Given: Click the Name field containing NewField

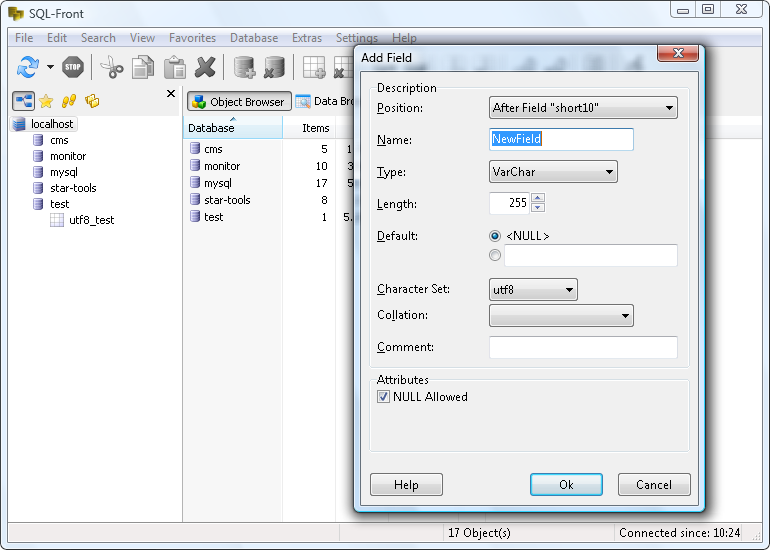Looking at the screenshot, I should 561,139.
